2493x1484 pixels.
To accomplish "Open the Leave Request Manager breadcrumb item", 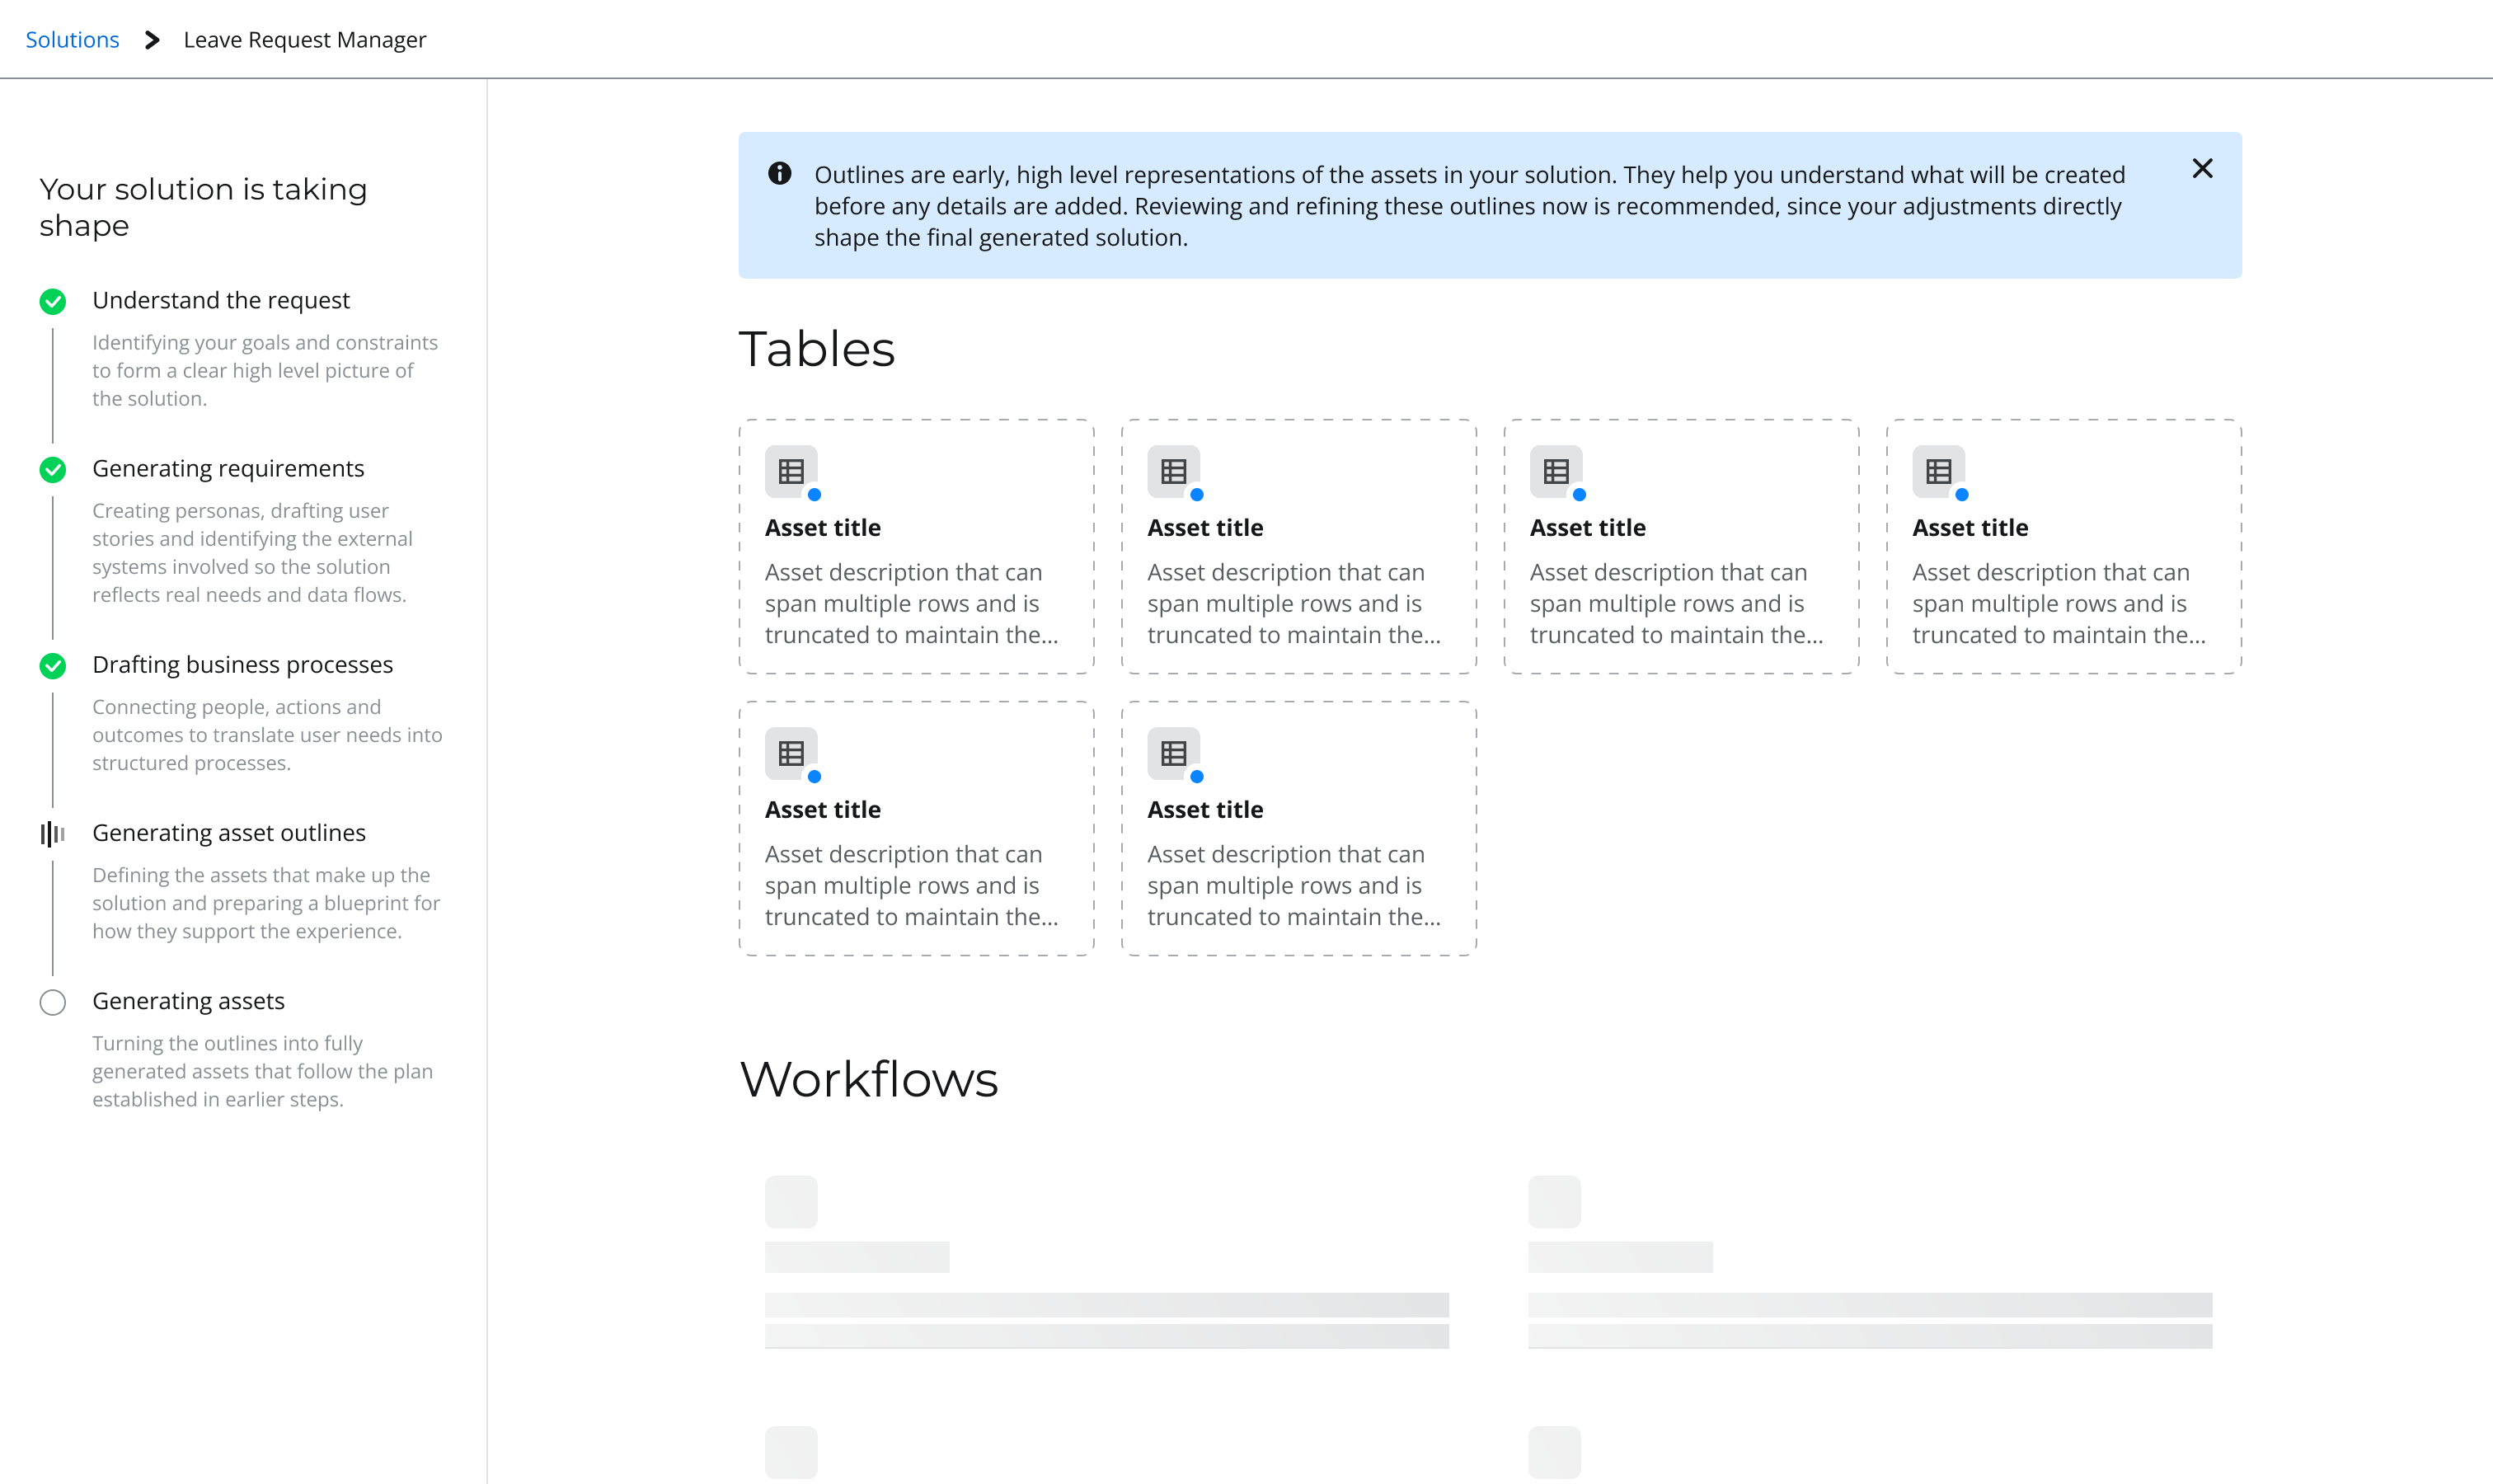I will (305, 40).
